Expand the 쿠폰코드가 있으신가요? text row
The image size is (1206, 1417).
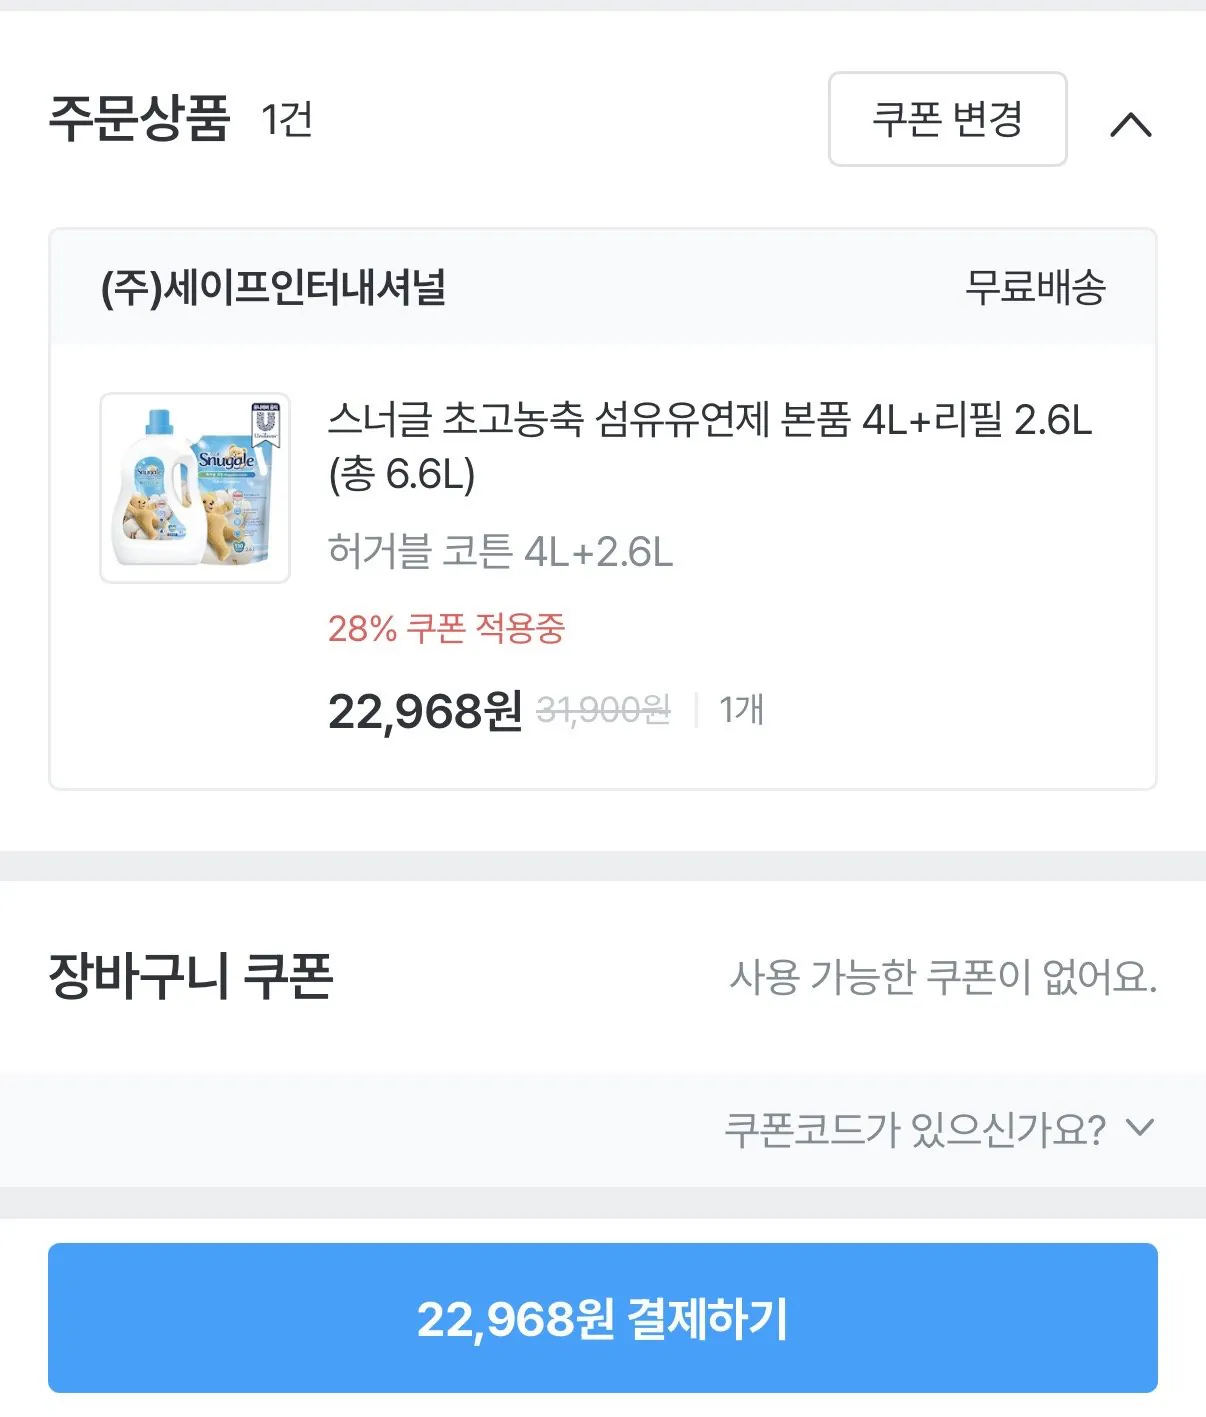[914, 1130]
